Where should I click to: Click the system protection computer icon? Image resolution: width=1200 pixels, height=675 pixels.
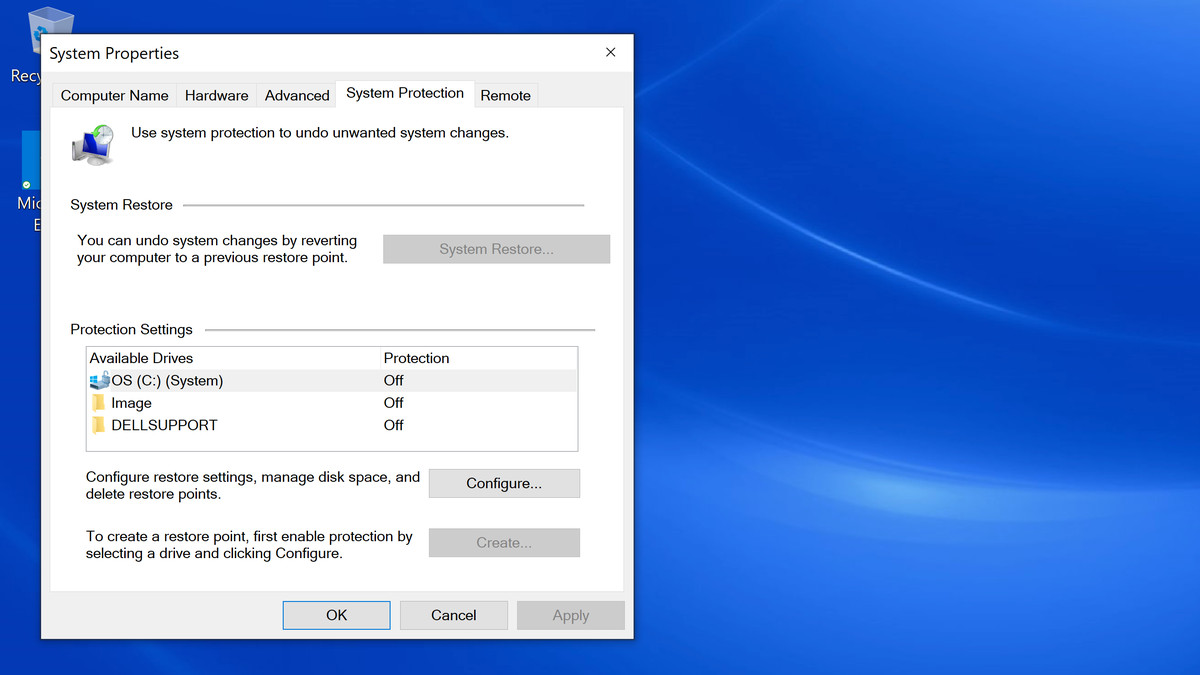[x=93, y=144]
